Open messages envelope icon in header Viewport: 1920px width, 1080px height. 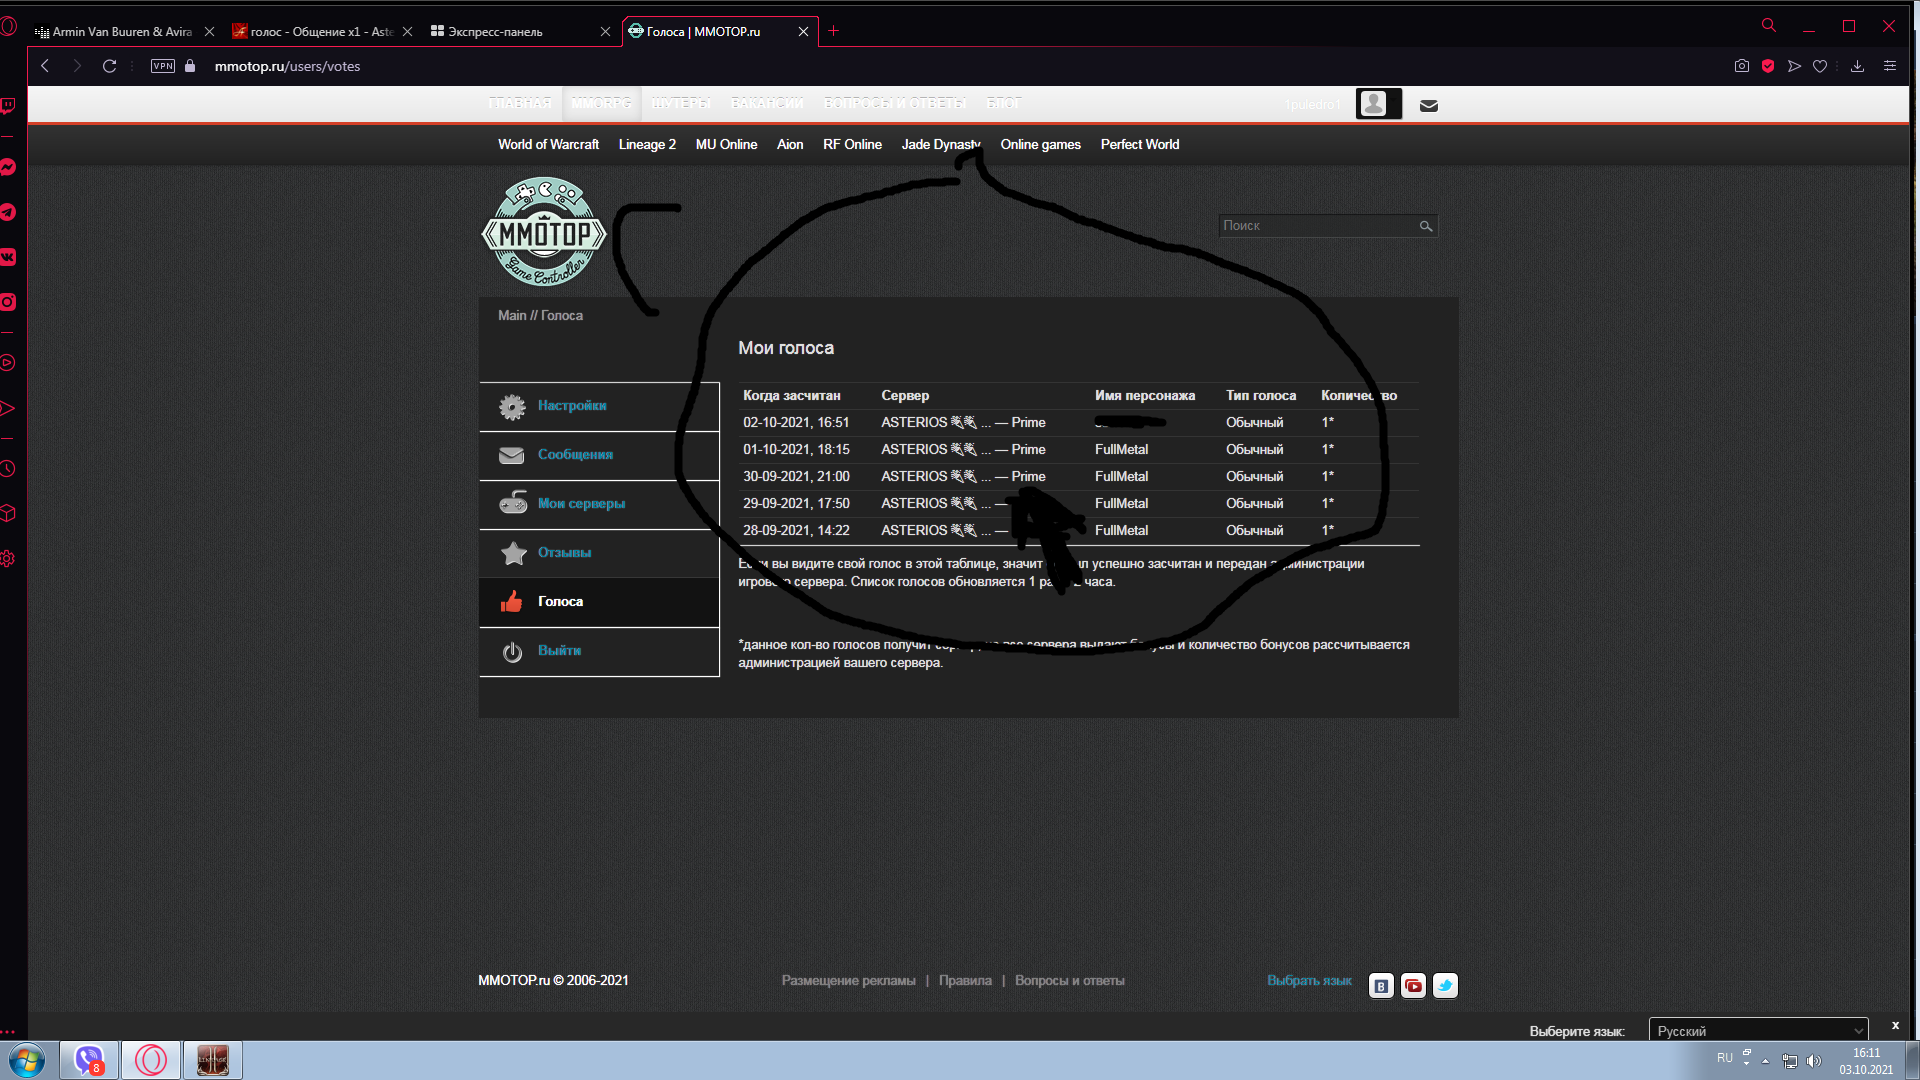(x=1429, y=105)
